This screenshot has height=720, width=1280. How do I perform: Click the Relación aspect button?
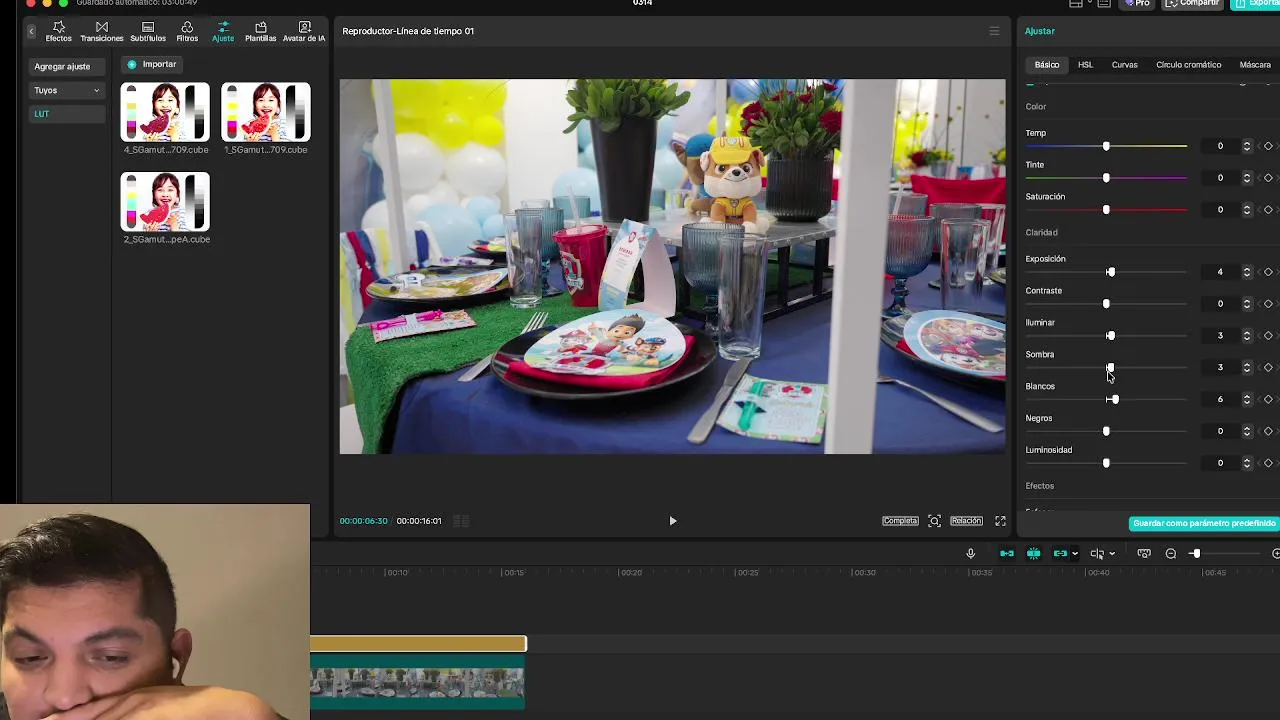[x=966, y=521]
